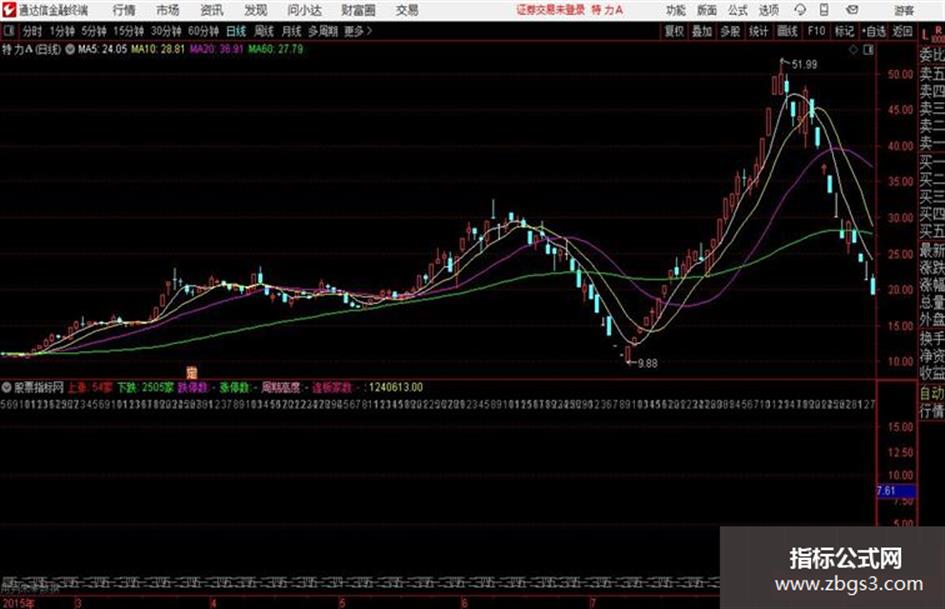The height and width of the screenshot is (609, 945).
Task: Switch to 30分钟 period tab
Action: tap(166, 31)
